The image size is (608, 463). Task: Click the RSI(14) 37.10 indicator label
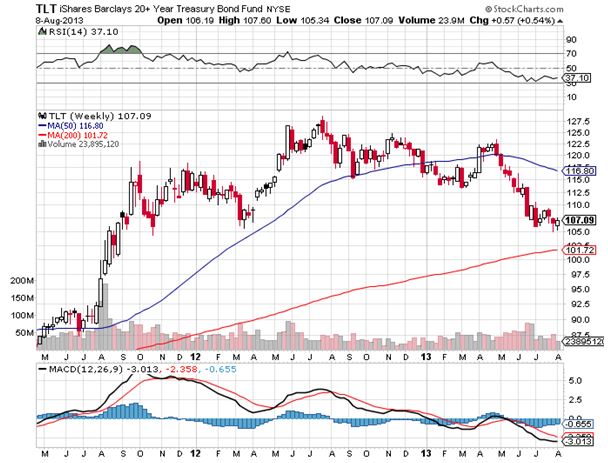pyautogui.click(x=83, y=32)
